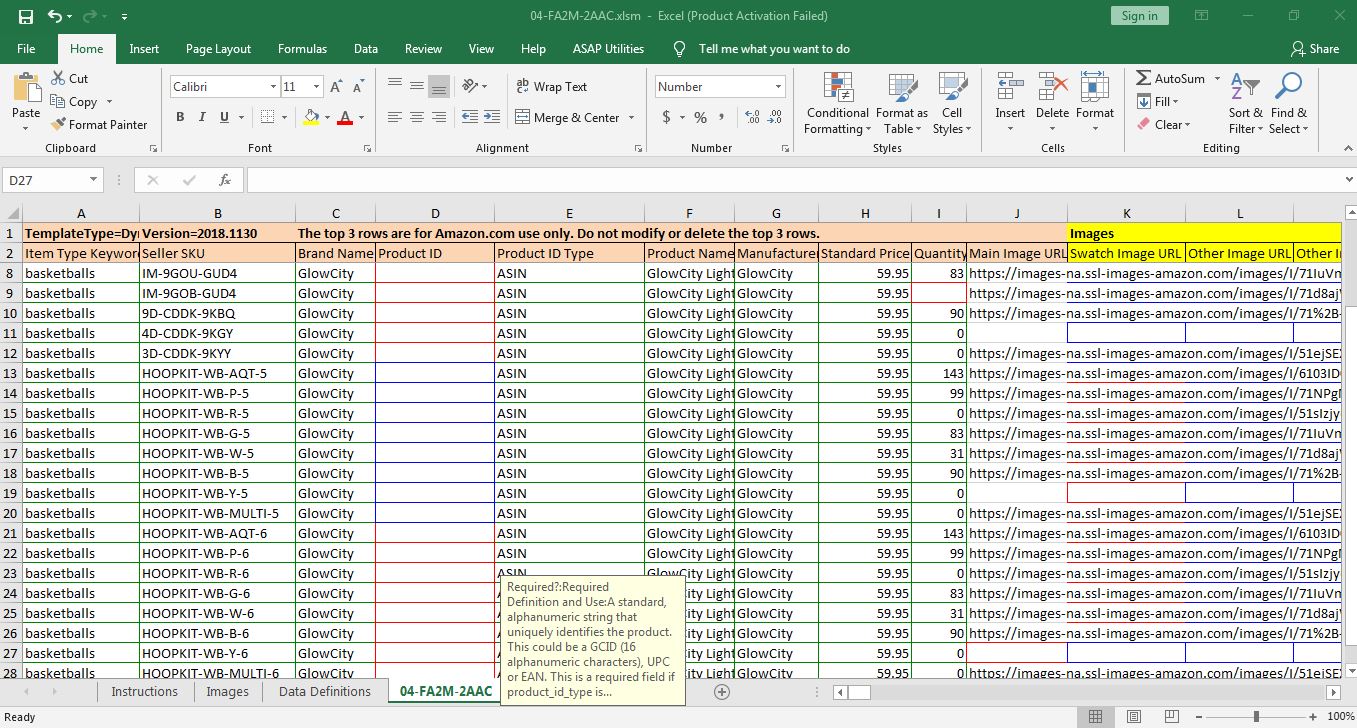Click the AutoSum sigma icon

click(1144, 78)
